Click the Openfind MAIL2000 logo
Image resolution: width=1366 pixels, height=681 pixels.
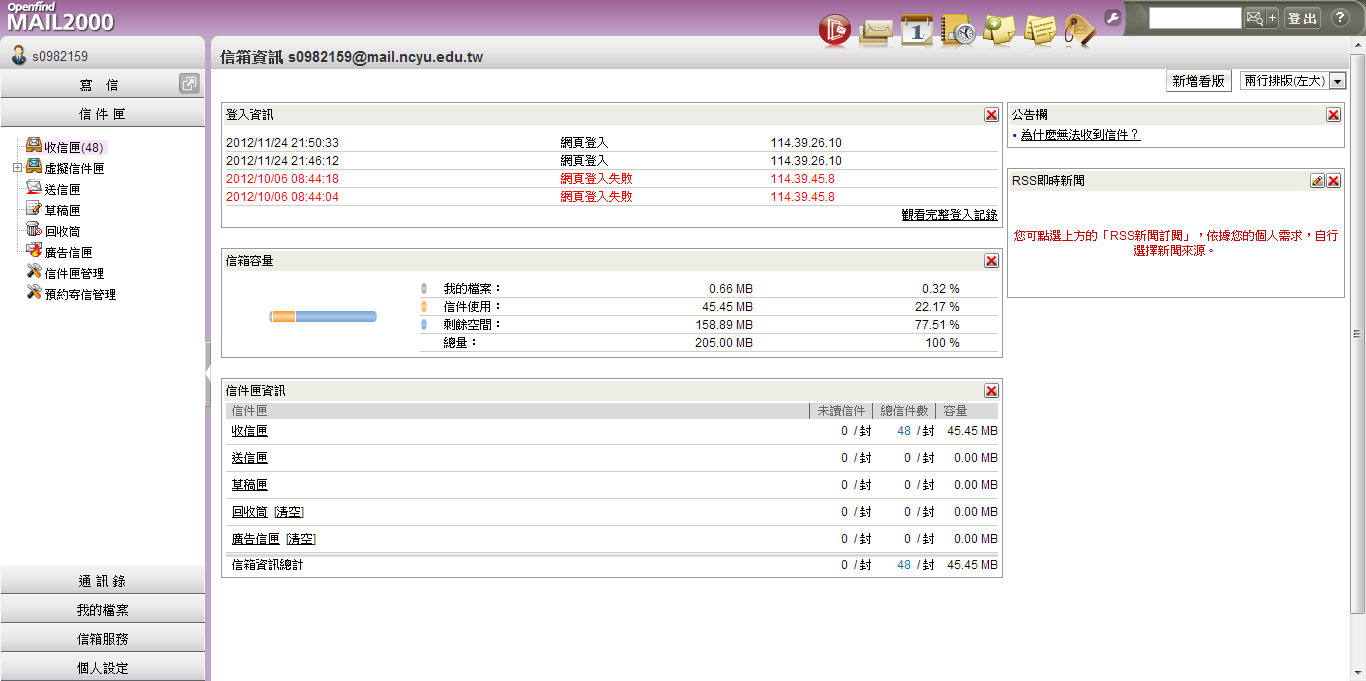pyautogui.click(x=60, y=17)
